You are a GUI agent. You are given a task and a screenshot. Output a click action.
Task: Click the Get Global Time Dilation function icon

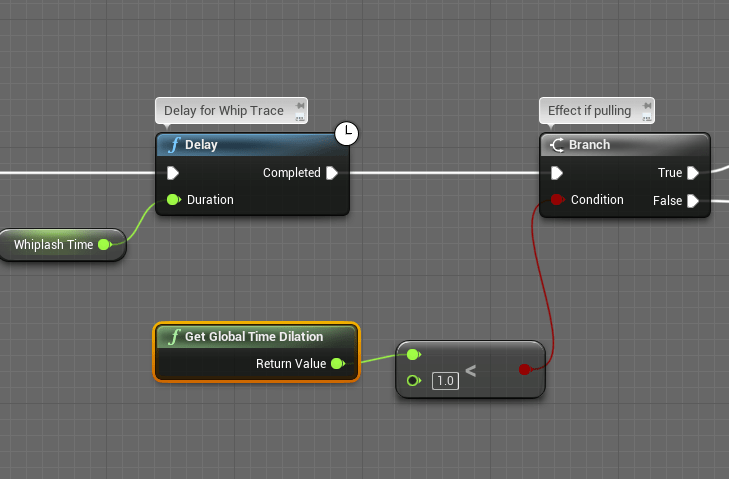pos(174,336)
